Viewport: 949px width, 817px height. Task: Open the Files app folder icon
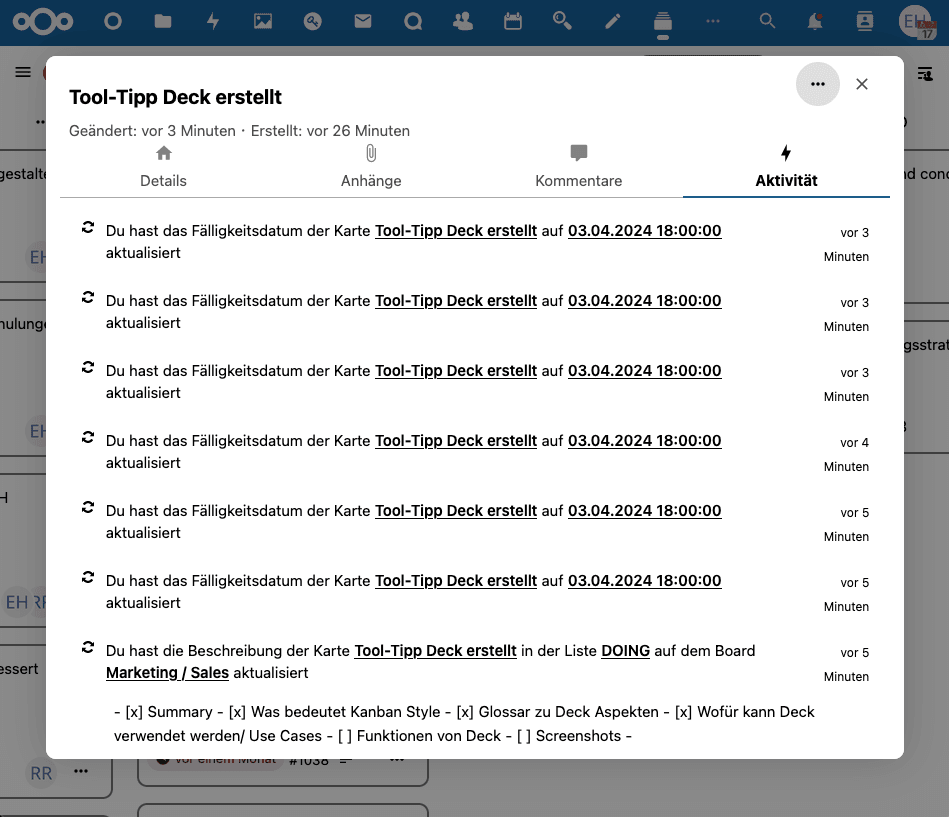tap(163, 21)
